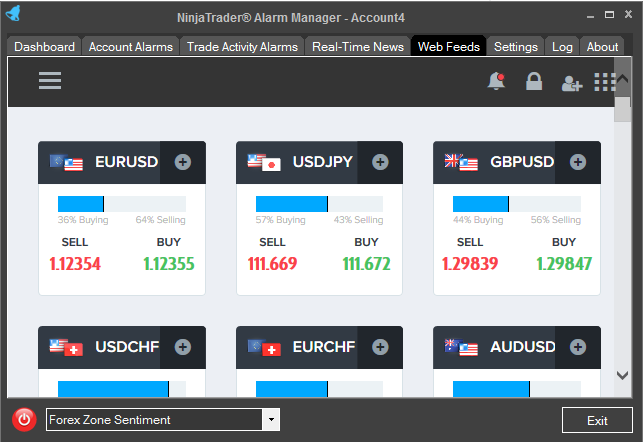This screenshot has width=644, height=442.
Task: Click the scrollbar up arrow
Action: click(x=623, y=78)
